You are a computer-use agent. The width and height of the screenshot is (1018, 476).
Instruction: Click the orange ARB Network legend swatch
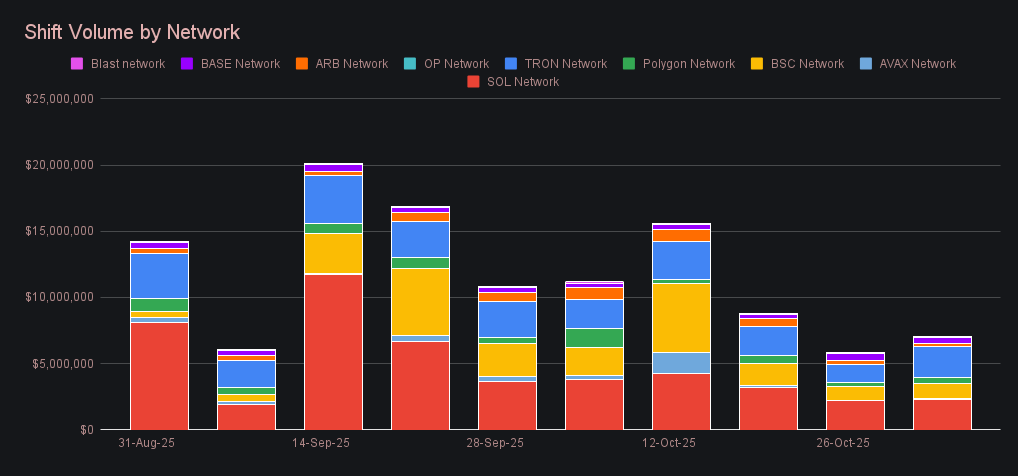(x=301, y=64)
